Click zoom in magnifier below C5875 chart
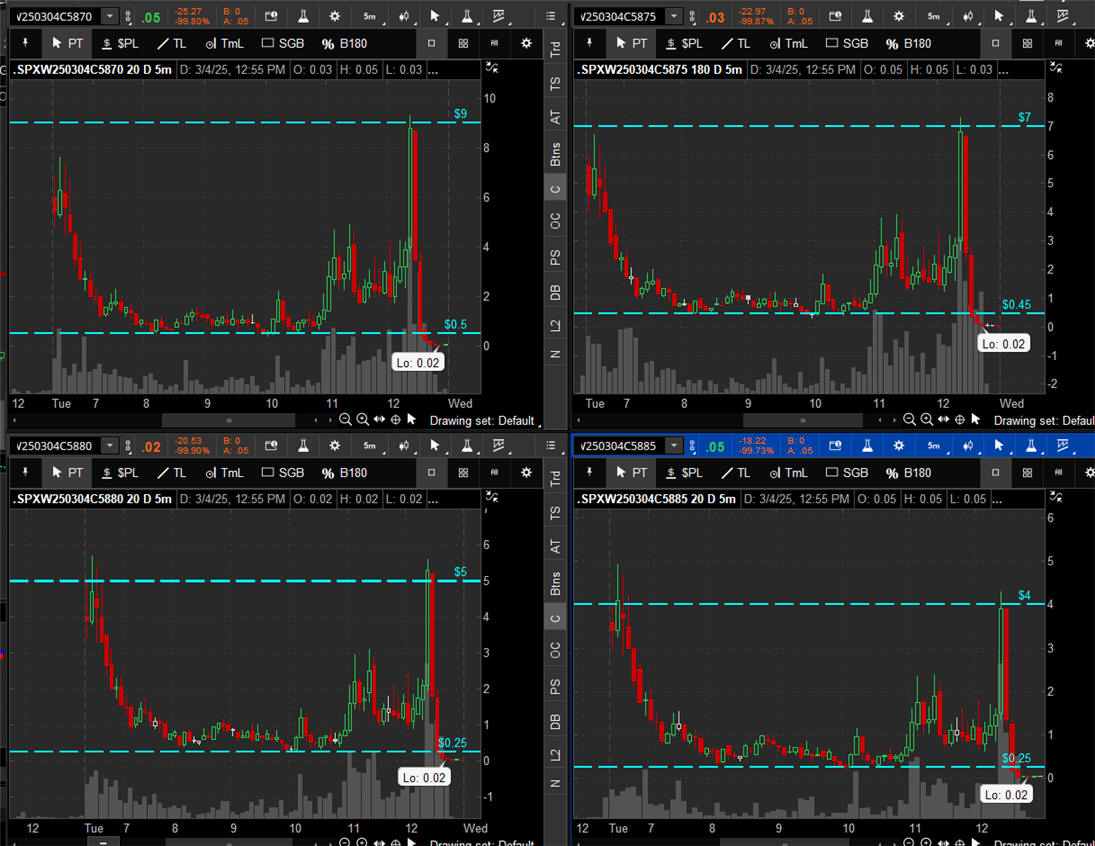The height and width of the screenshot is (846, 1095). pyautogui.click(x=927, y=421)
